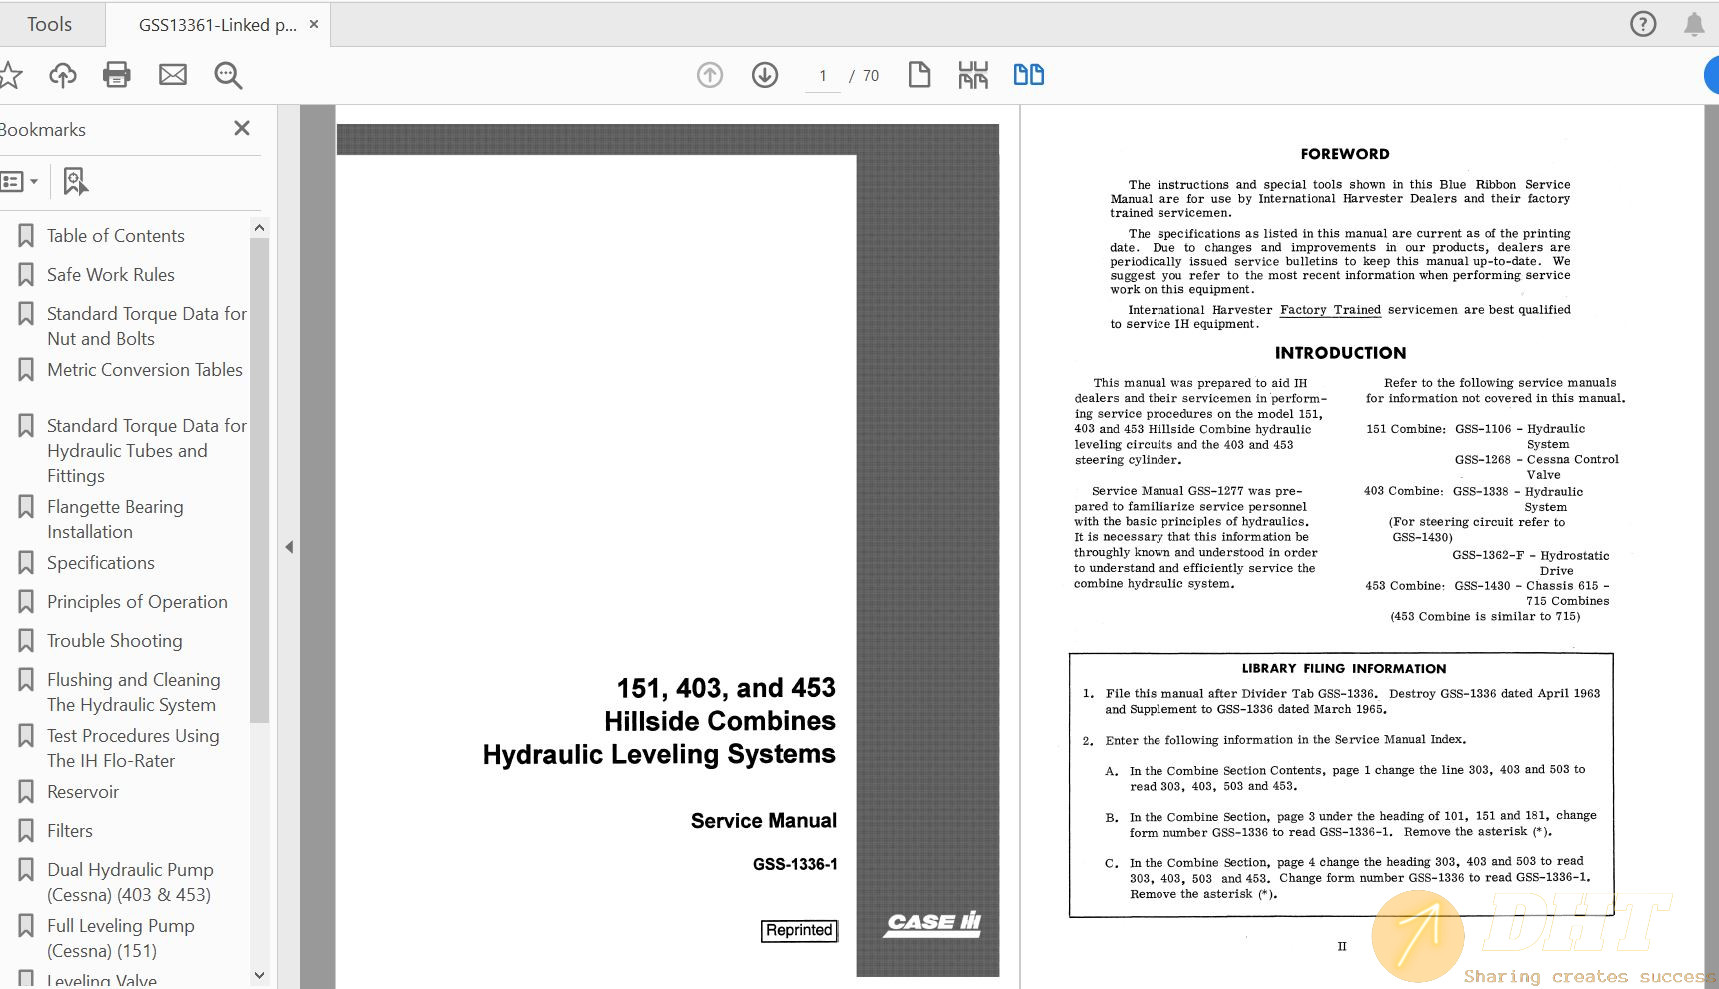1719x989 pixels.
Task: Select the GSS13361-Linked document tab
Action: (x=217, y=25)
